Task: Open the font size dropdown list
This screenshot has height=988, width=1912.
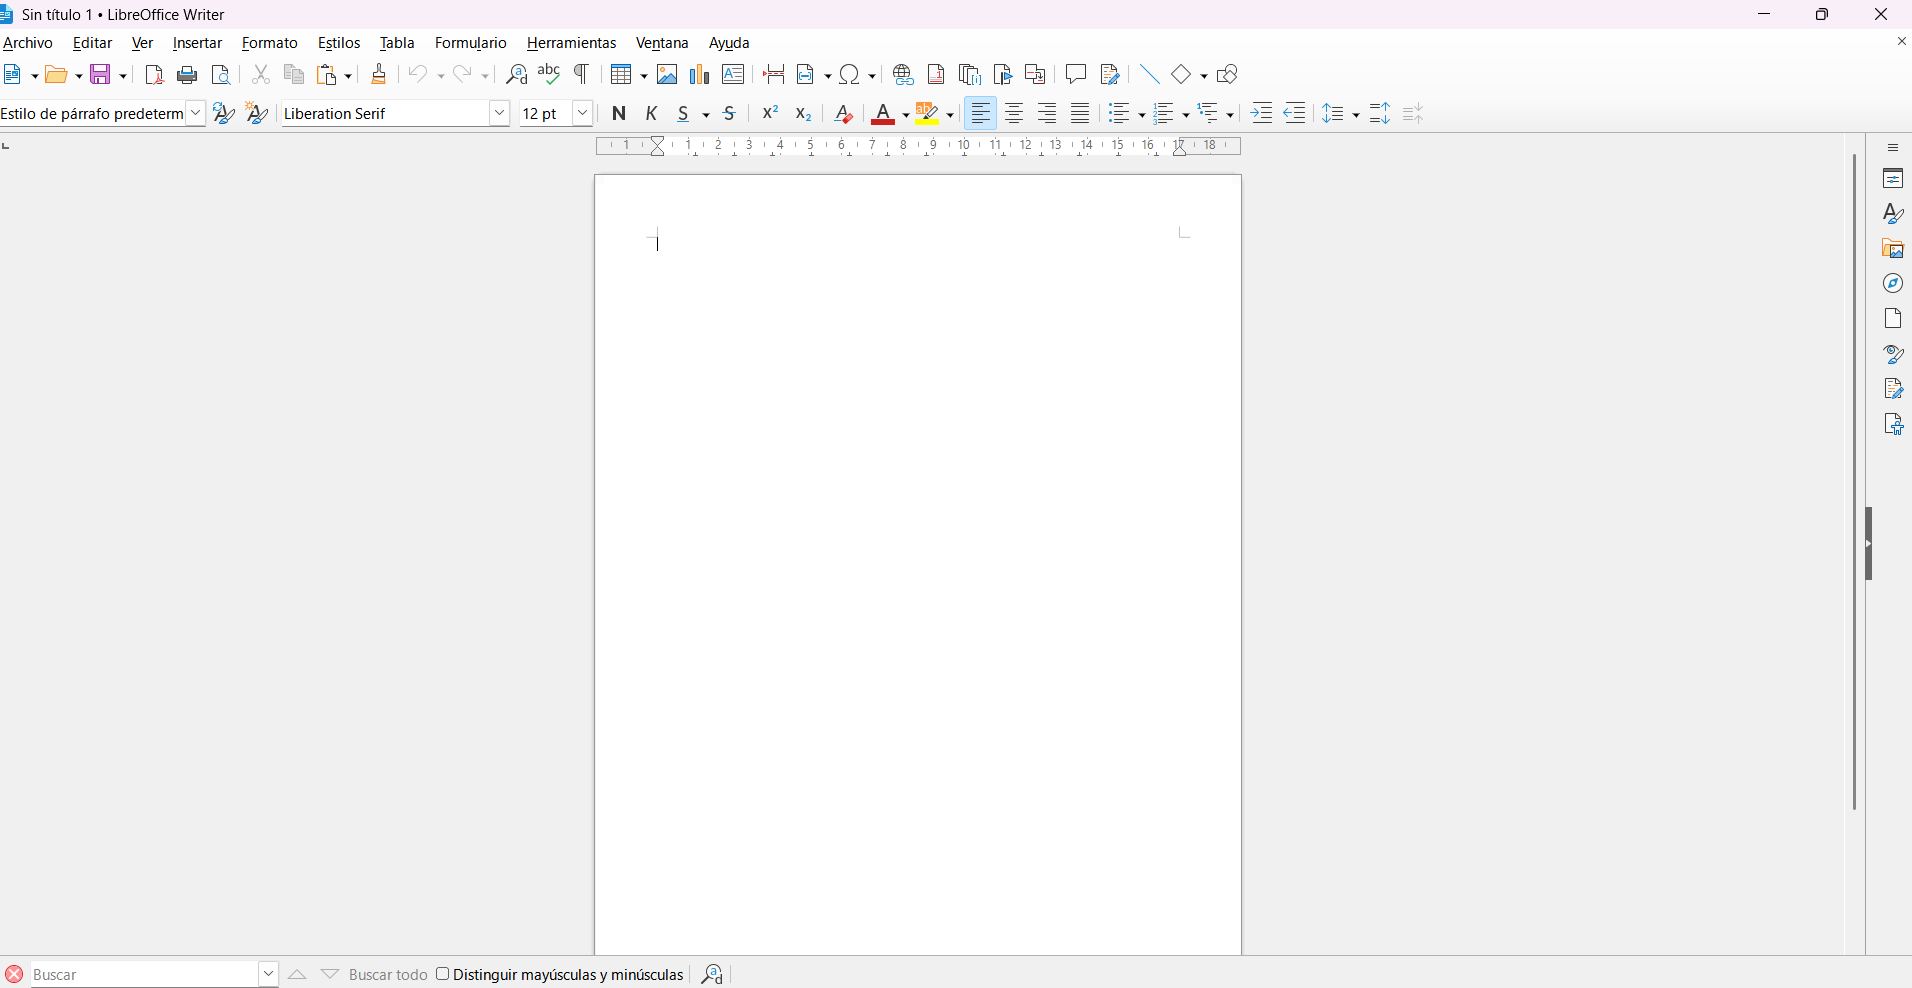Action: (x=582, y=114)
